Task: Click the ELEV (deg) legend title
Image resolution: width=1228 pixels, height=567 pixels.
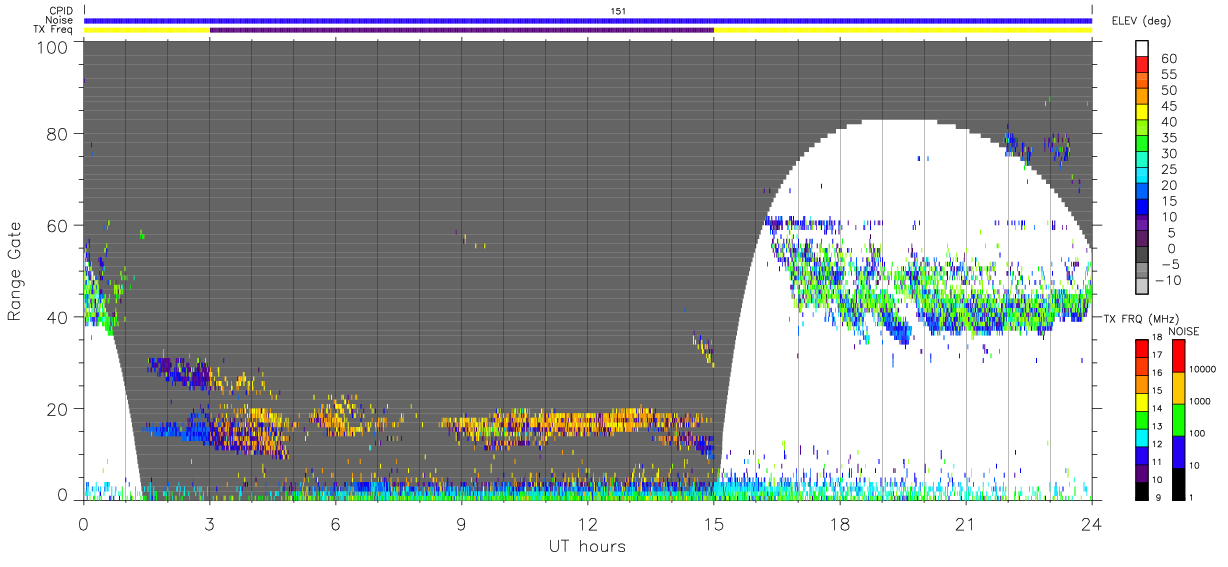Action: coord(1141,21)
